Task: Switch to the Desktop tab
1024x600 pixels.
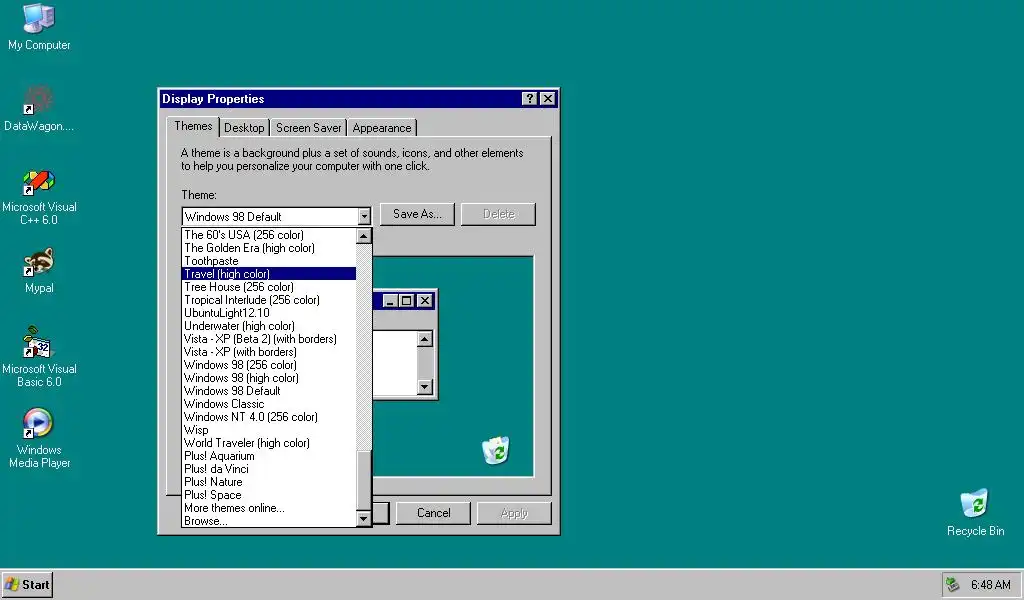Action: 244,128
